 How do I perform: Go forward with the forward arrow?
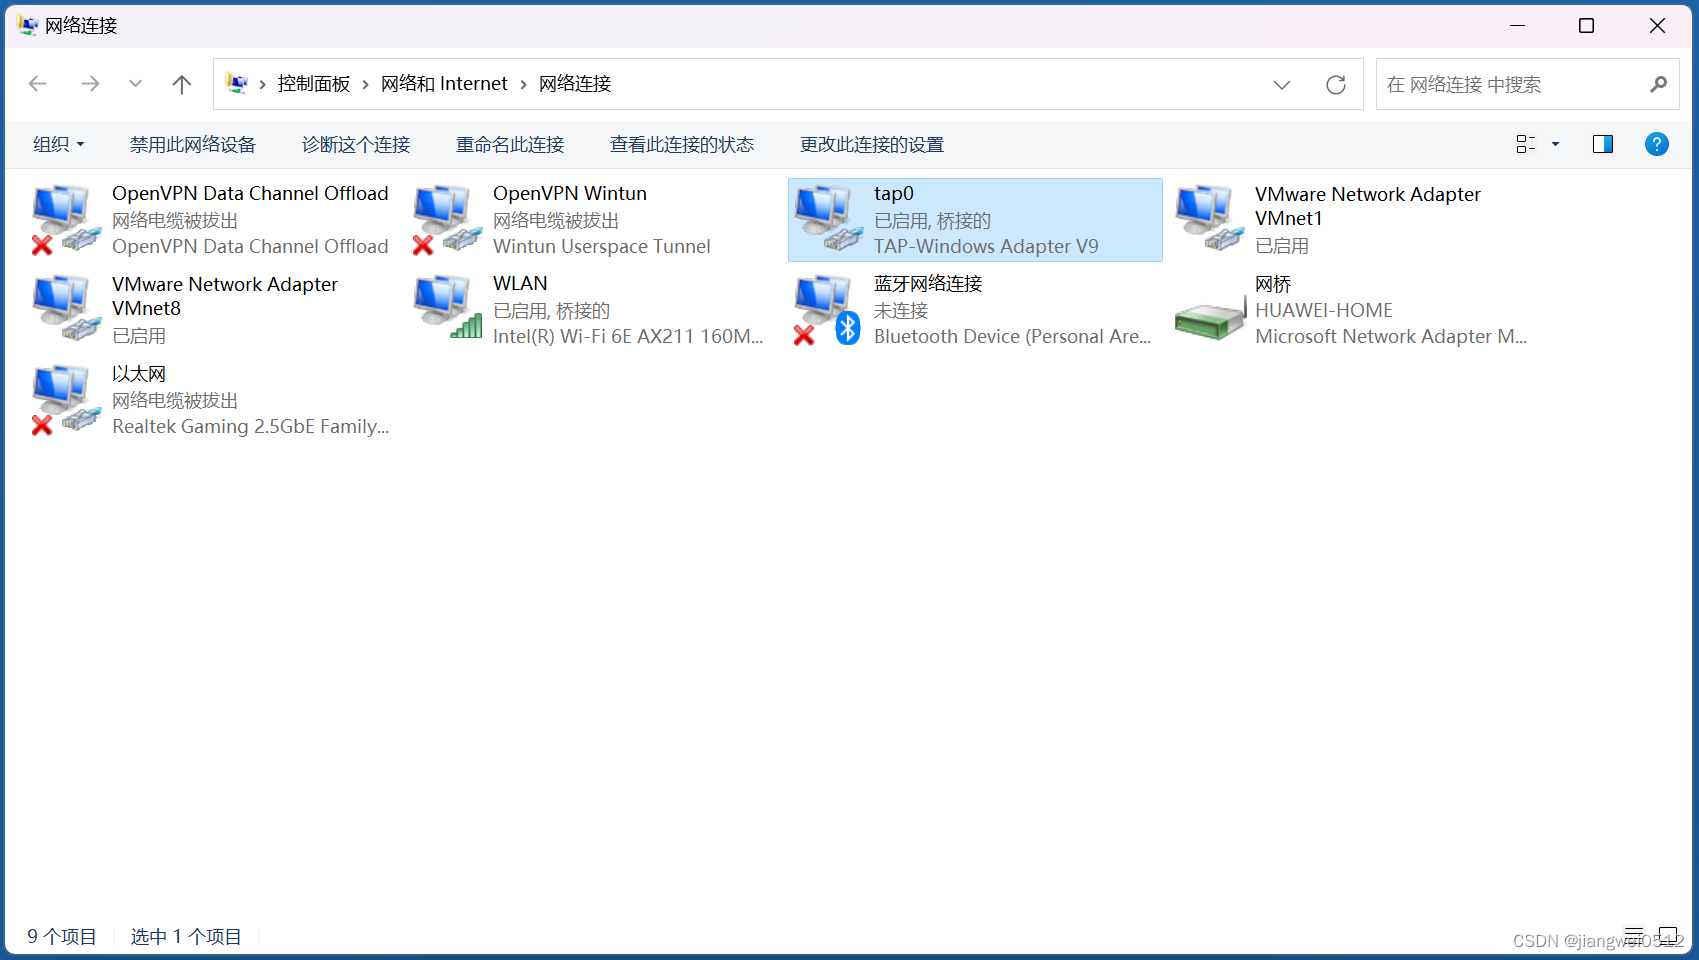[x=90, y=84]
